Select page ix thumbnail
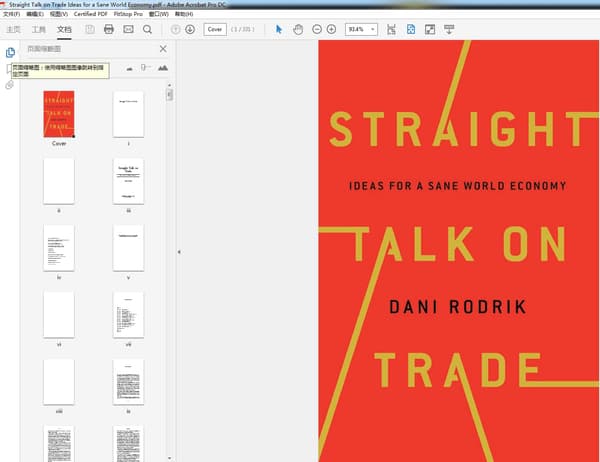This screenshot has width=600, height=462. [129, 382]
